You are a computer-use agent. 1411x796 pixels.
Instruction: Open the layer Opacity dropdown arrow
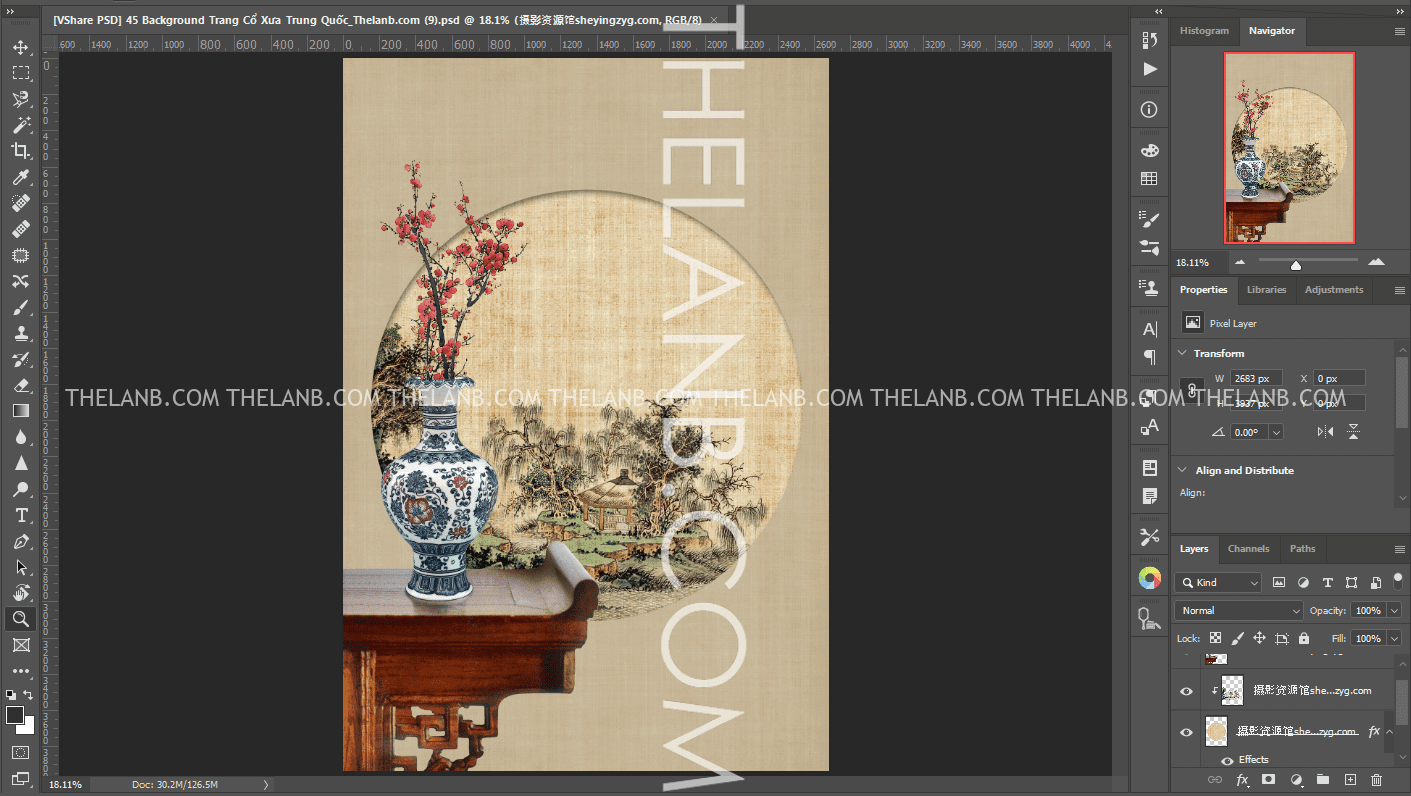coord(1395,610)
